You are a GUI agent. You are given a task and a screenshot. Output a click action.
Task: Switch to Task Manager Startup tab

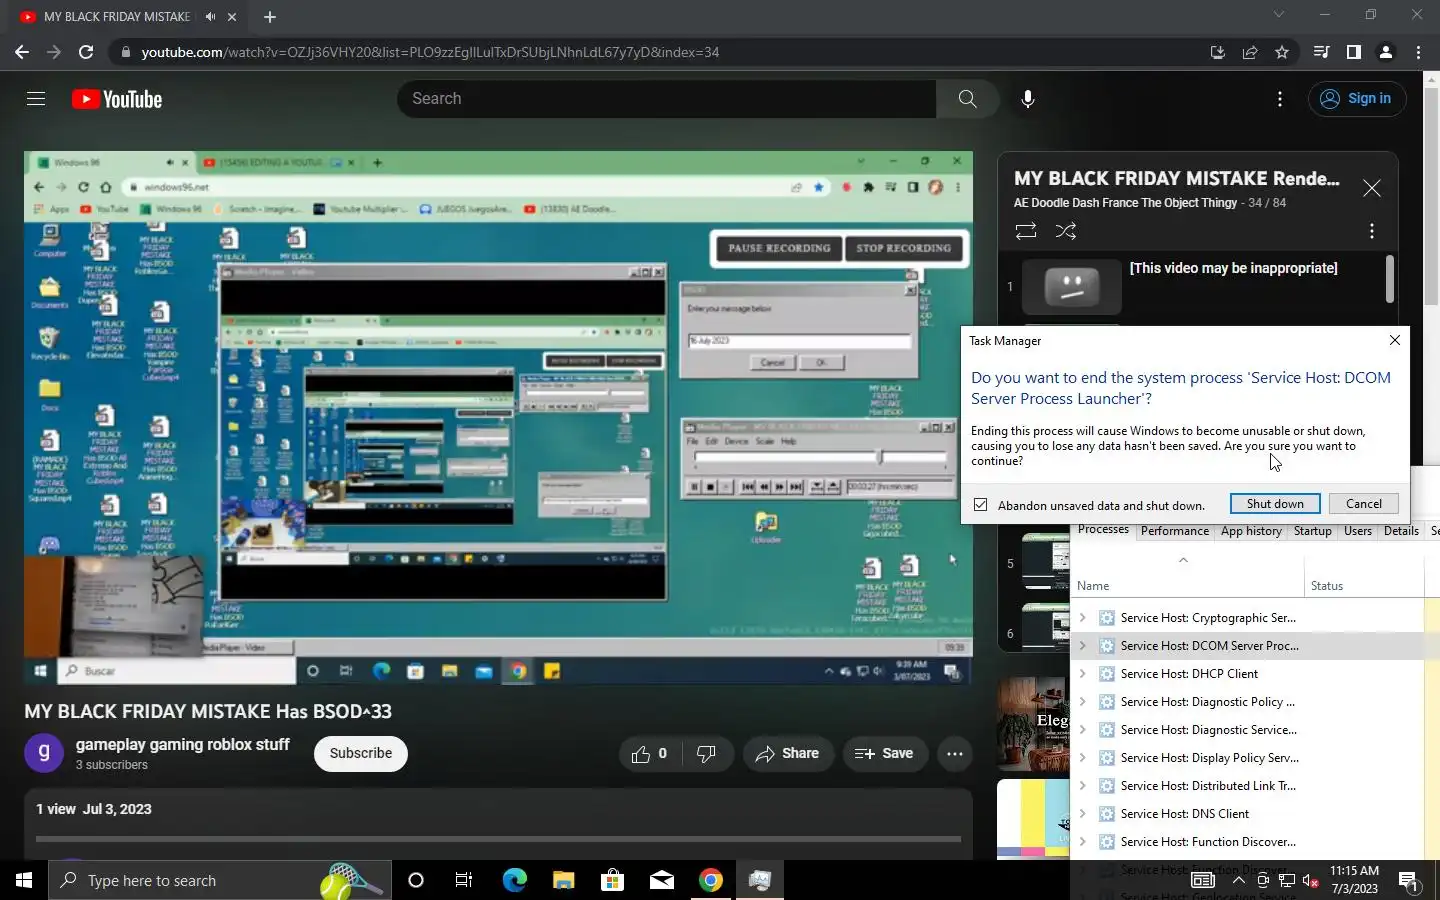click(1313, 531)
